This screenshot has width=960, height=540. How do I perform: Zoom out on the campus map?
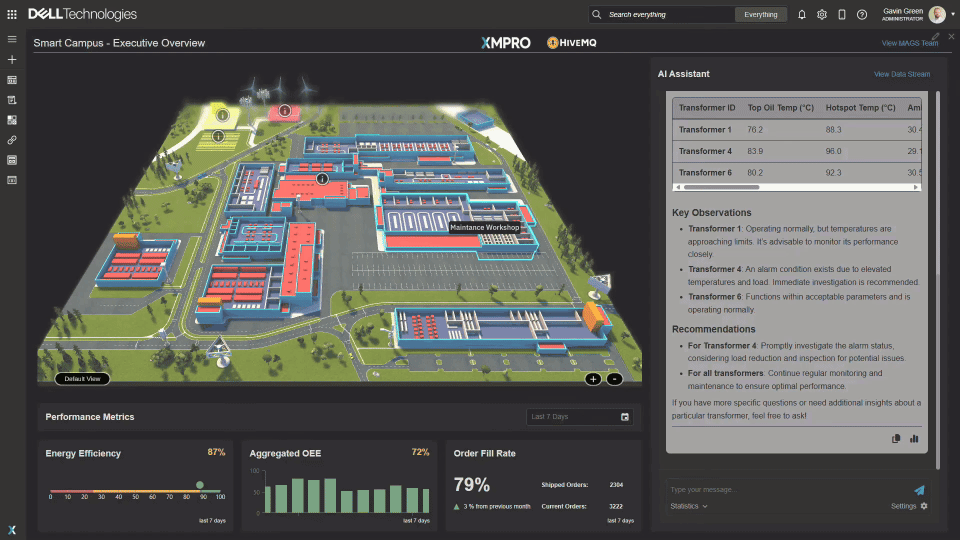coord(614,379)
